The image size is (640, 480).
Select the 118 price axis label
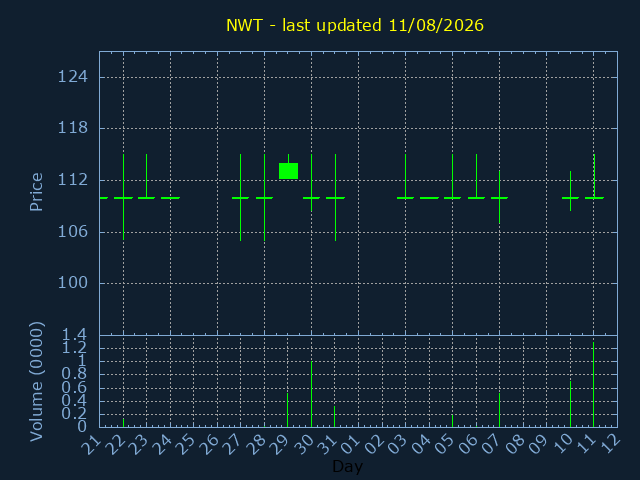(73, 128)
